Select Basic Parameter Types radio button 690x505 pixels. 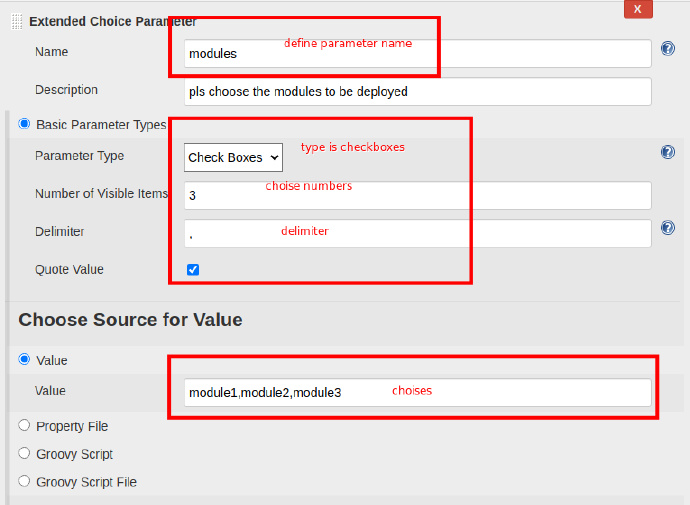coord(24,124)
